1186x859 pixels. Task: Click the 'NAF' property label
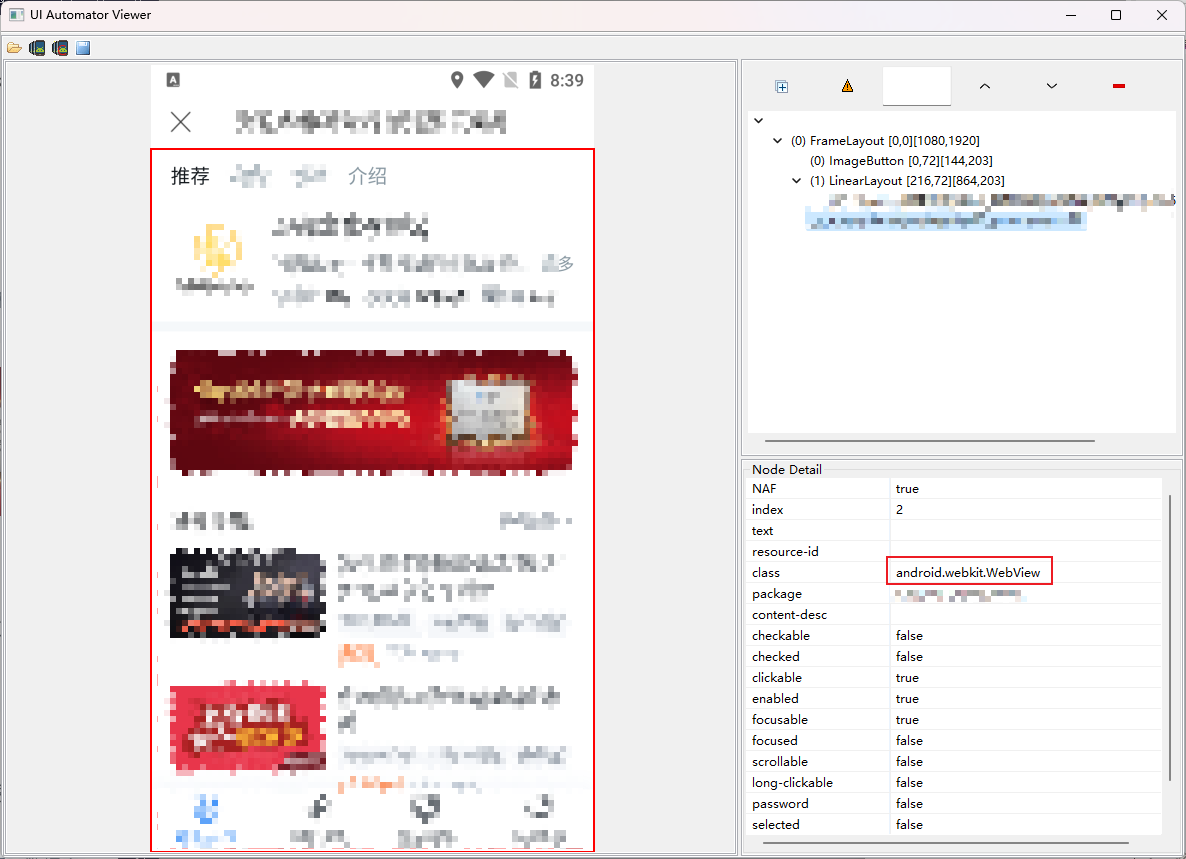[x=764, y=488]
